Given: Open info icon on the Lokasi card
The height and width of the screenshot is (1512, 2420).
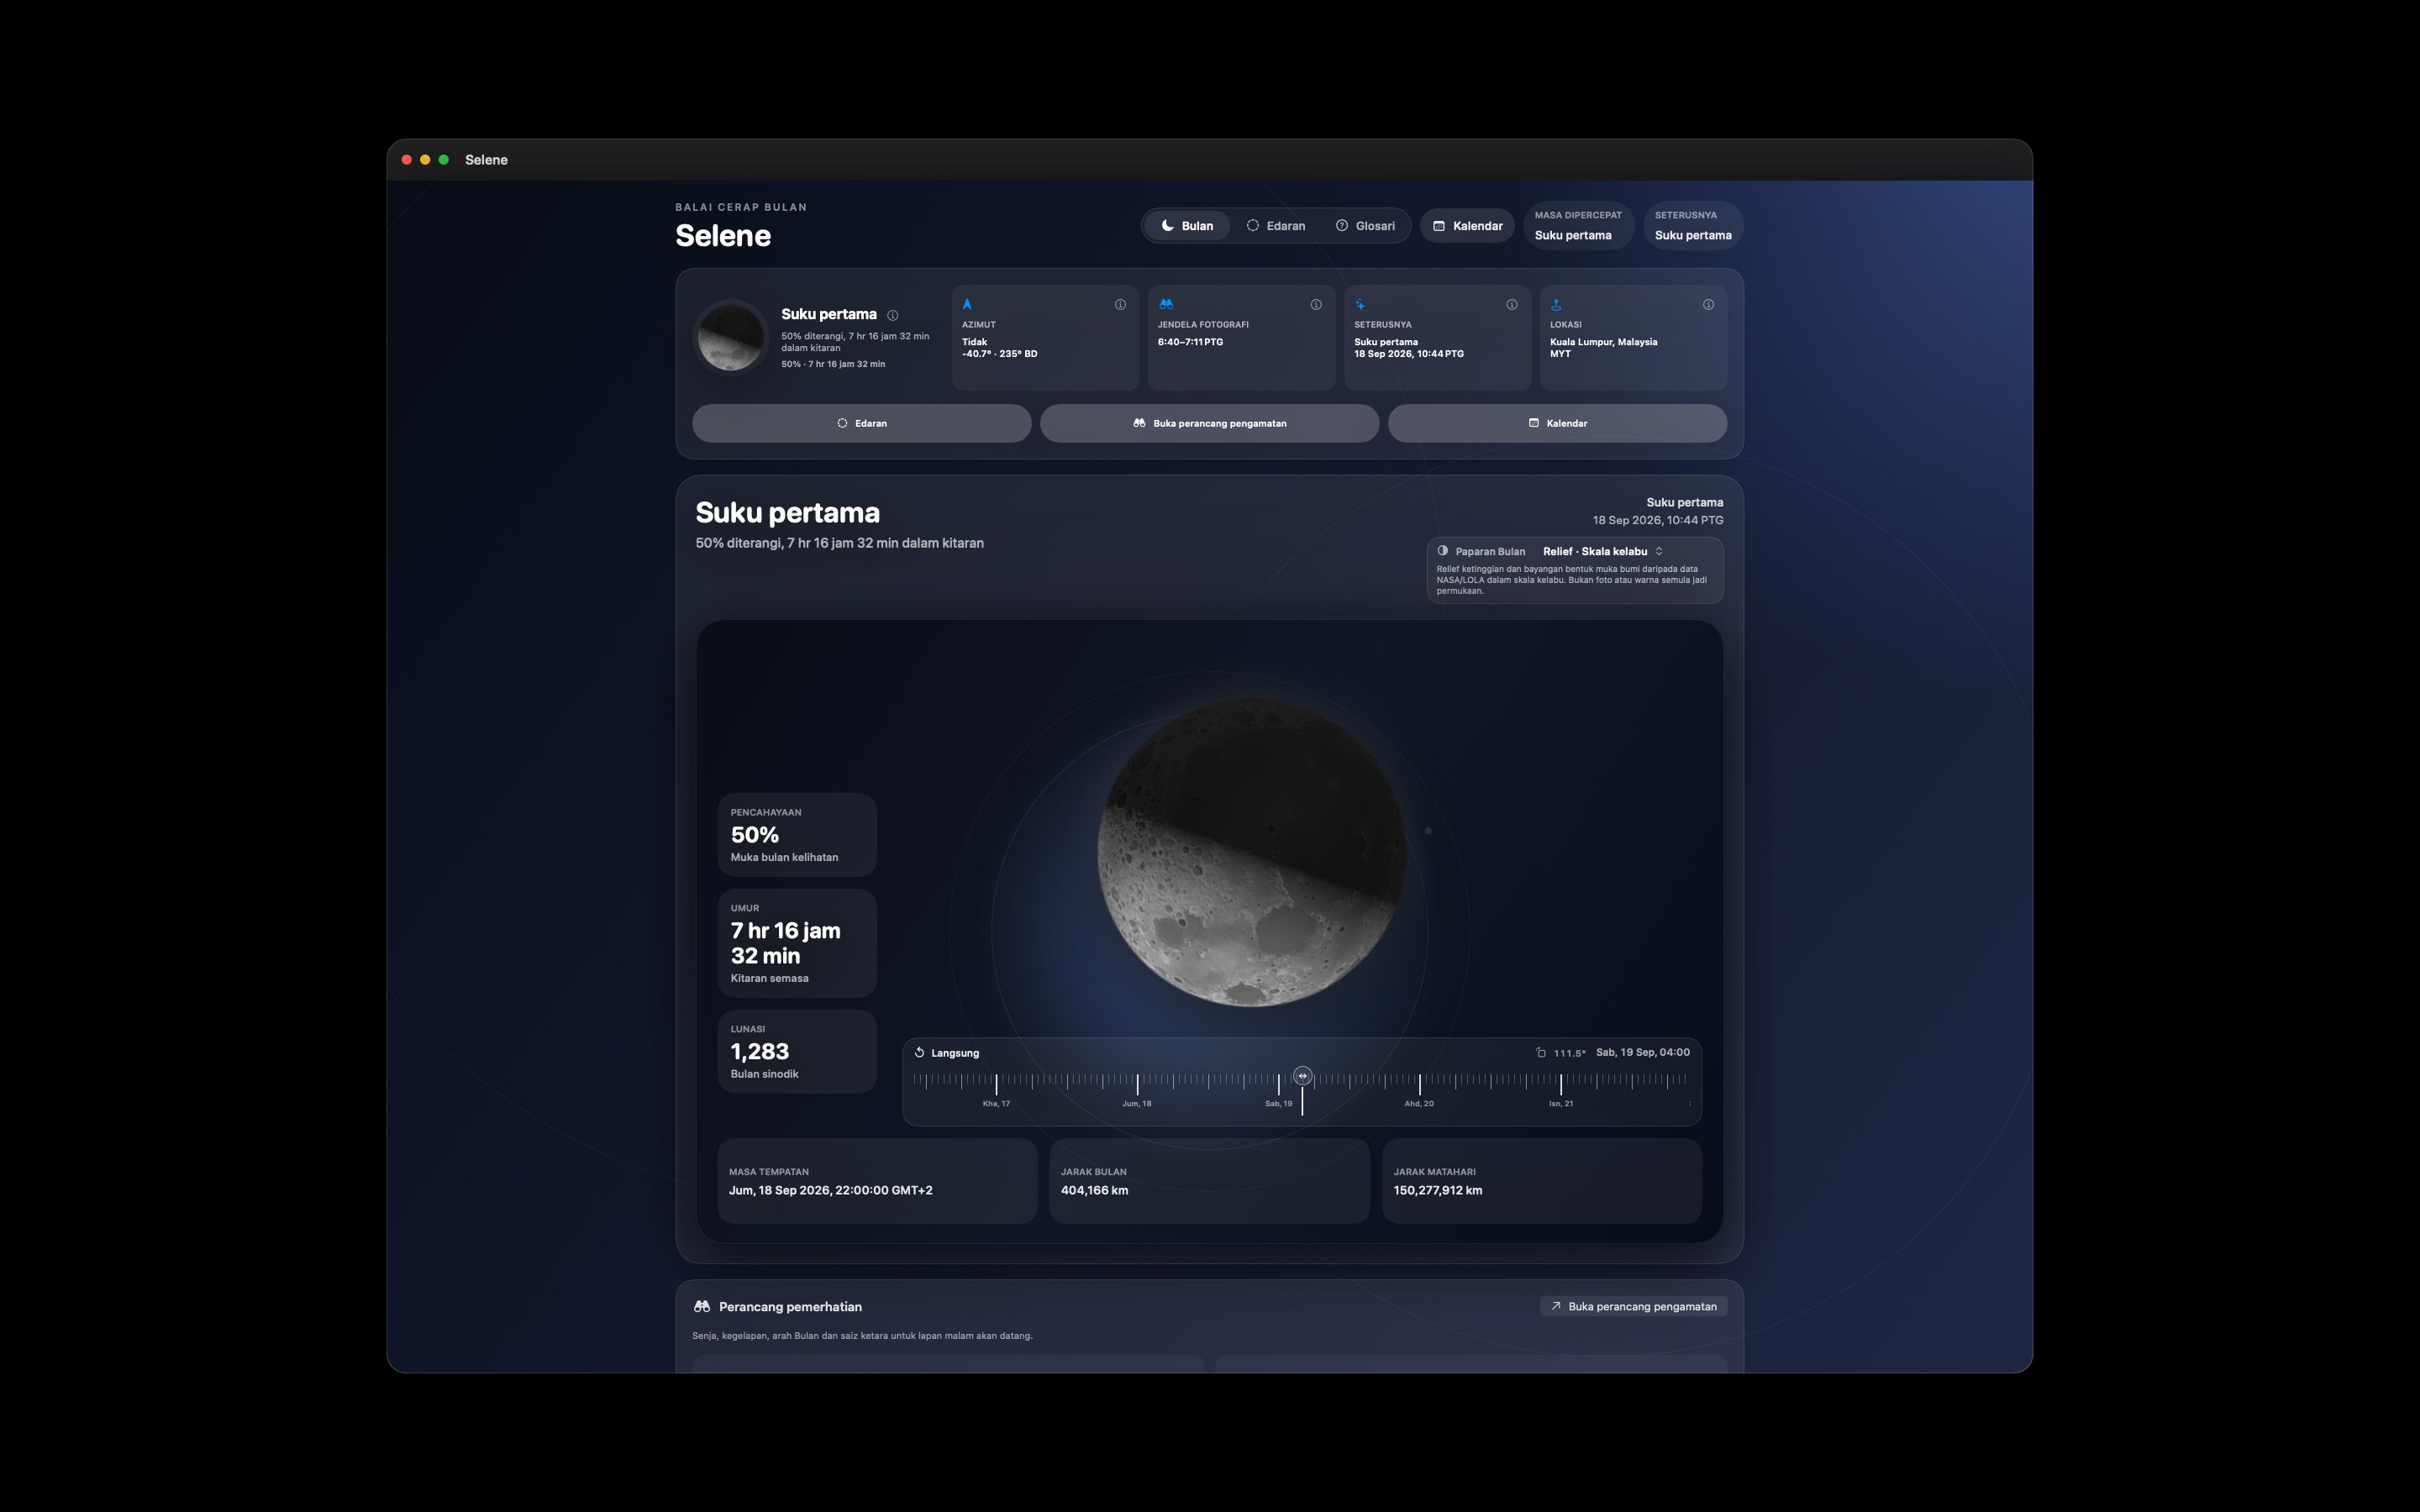Looking at the screenshot, I should pyautogui.click(x=1708, y=305).
